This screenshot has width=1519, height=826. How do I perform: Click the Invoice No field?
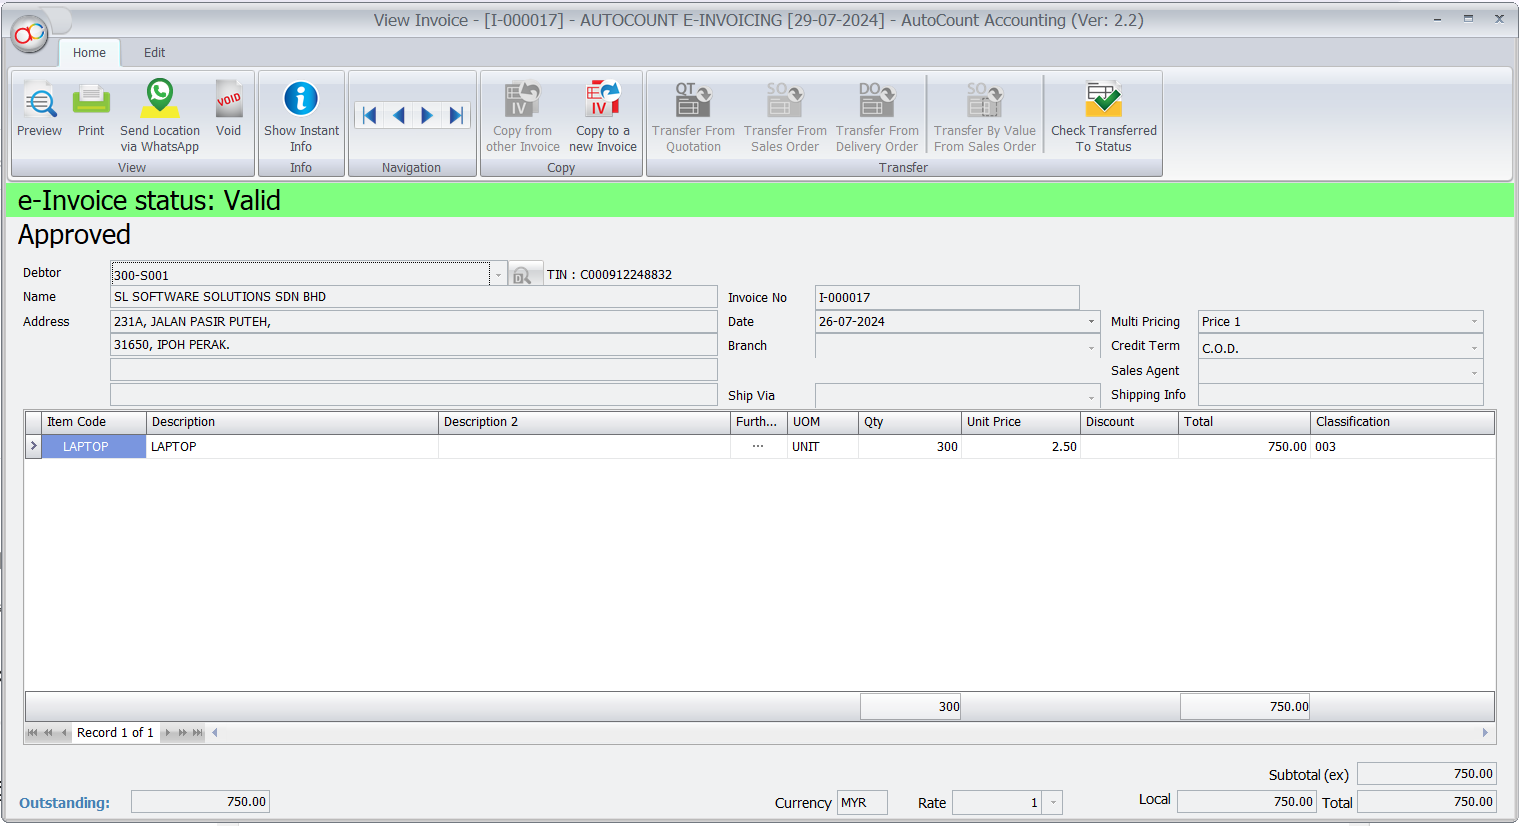coord(946,297)
